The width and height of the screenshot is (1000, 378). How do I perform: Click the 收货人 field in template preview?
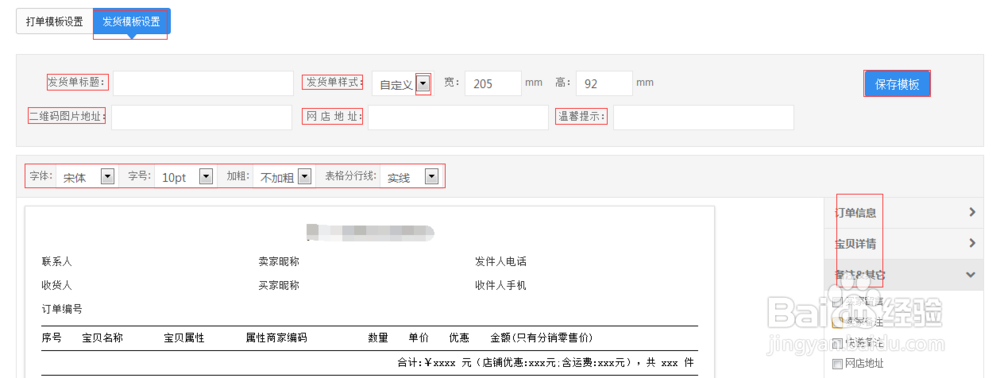(57, 285)
